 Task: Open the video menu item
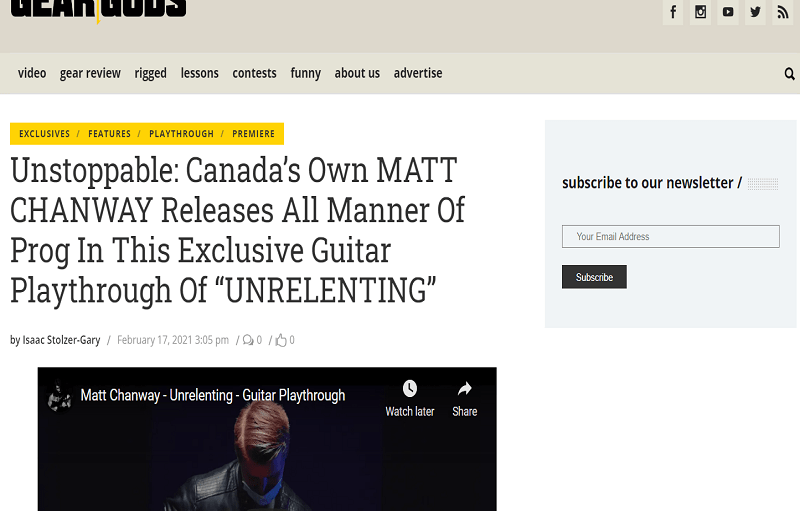coord(32,73)
